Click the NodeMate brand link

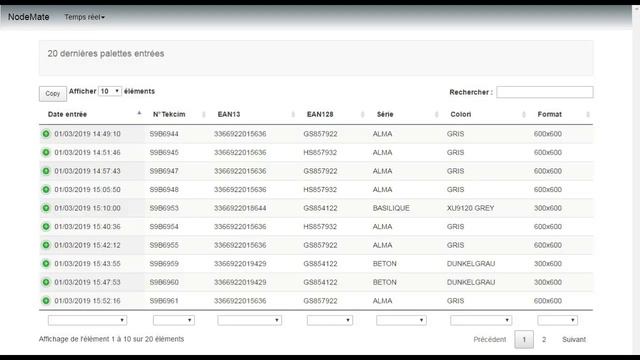29,17
